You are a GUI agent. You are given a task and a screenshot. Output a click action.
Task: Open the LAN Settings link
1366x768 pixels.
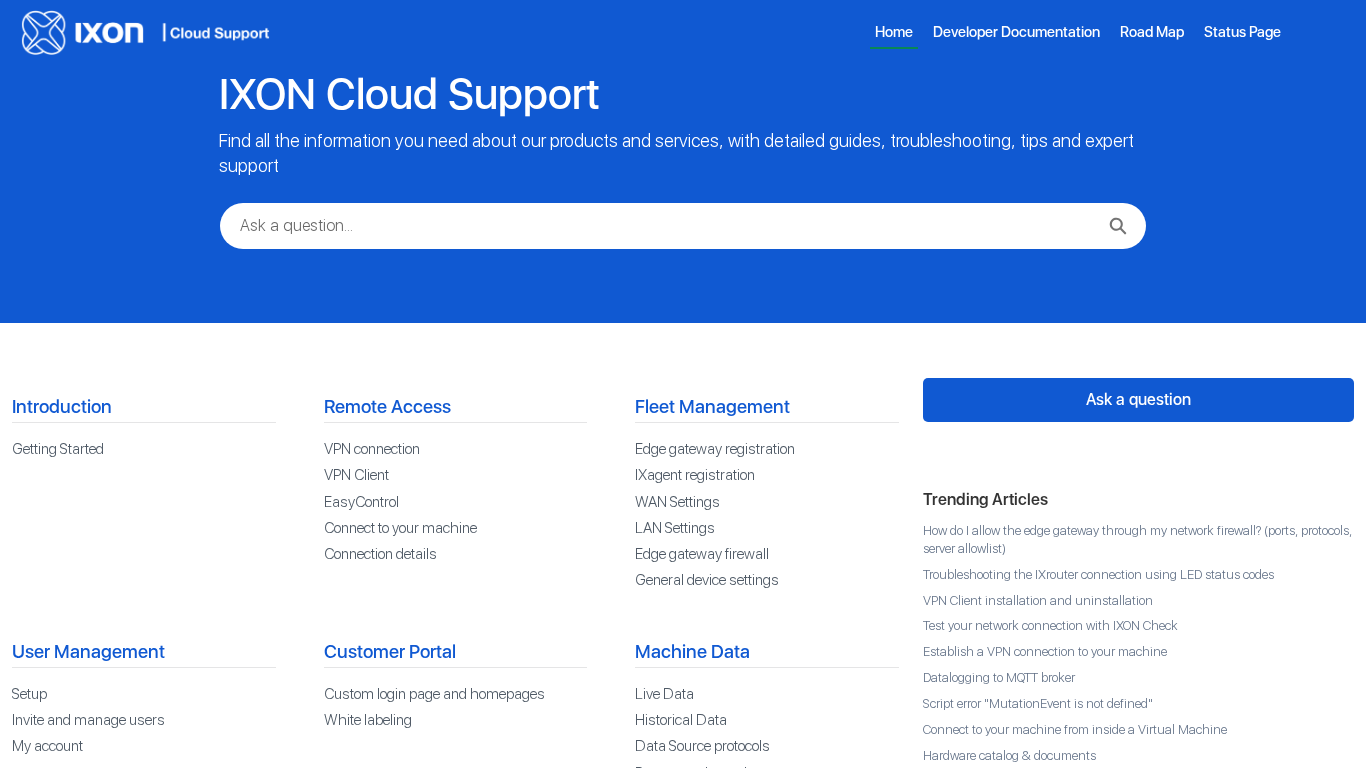pyautogui.click(x=675, y=528)
